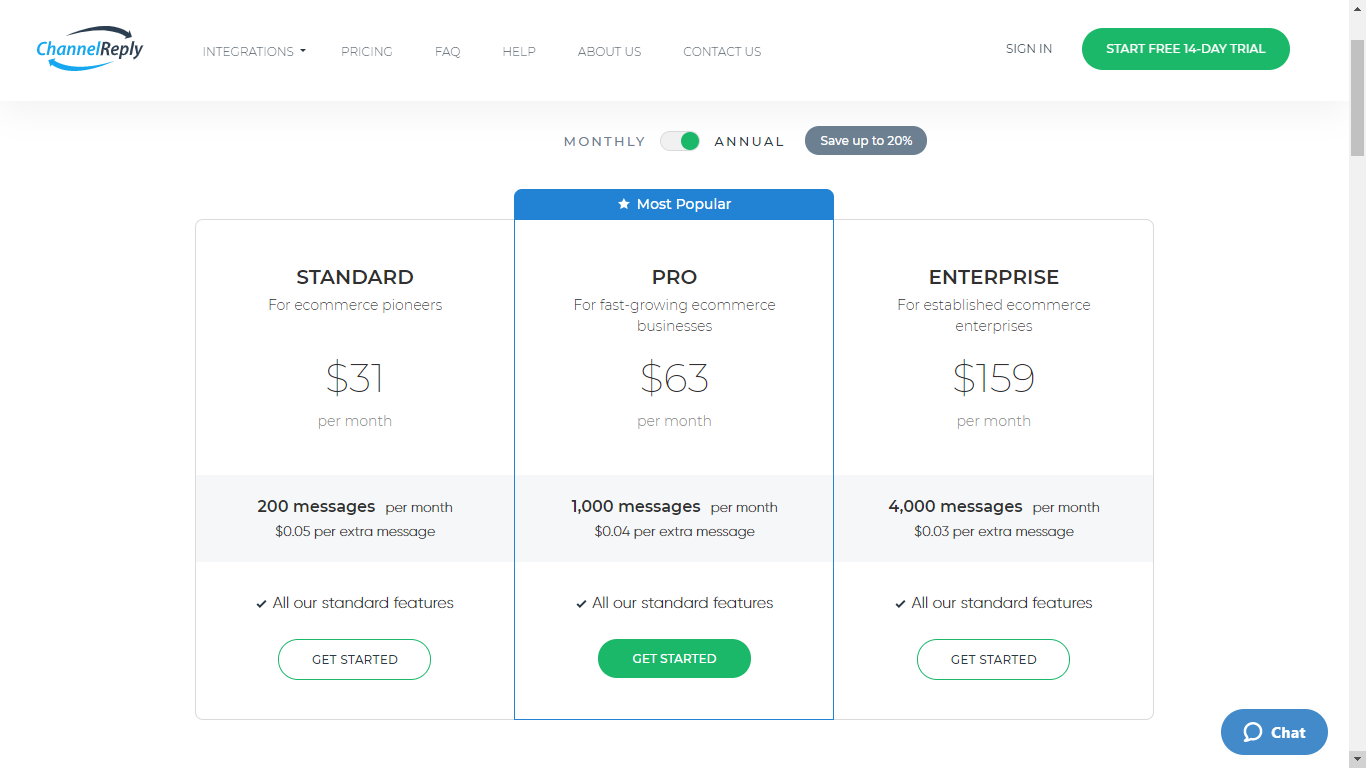Get started with the Pro plan

coord(674,658)
